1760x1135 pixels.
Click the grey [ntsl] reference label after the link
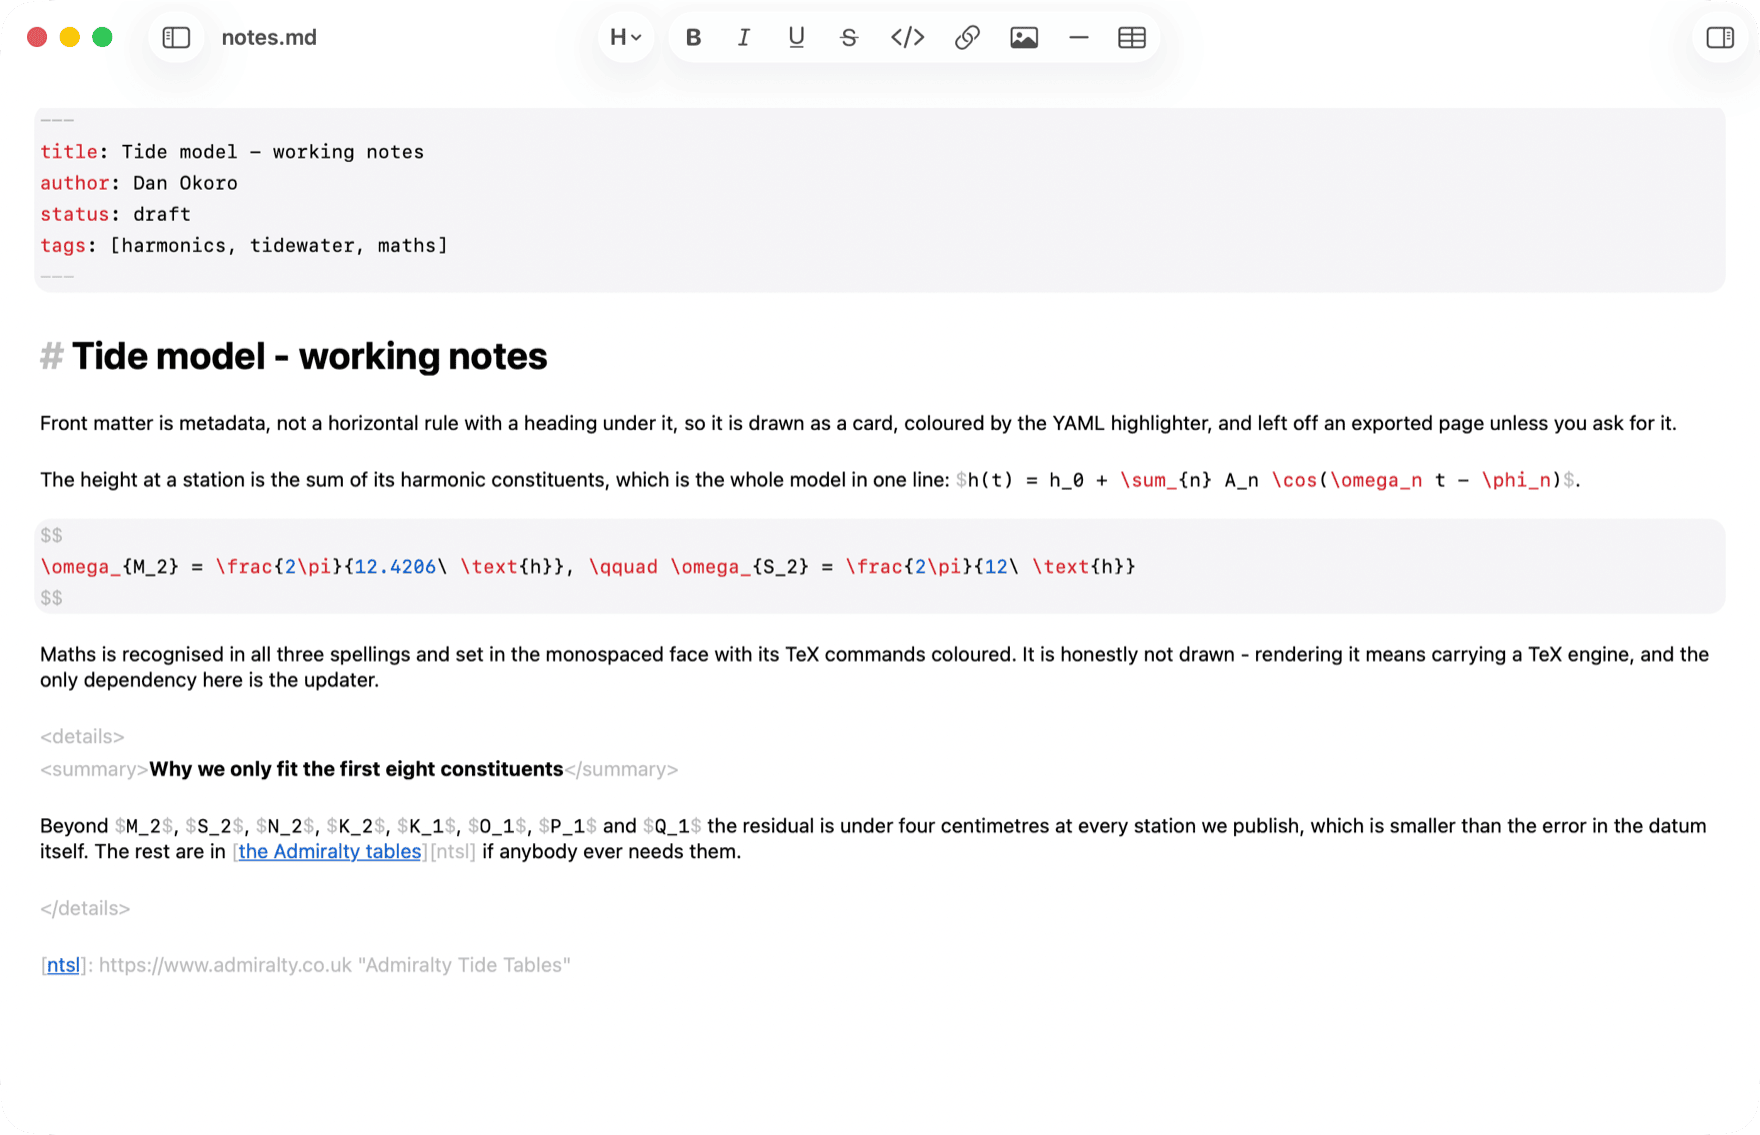coord(453,852)
